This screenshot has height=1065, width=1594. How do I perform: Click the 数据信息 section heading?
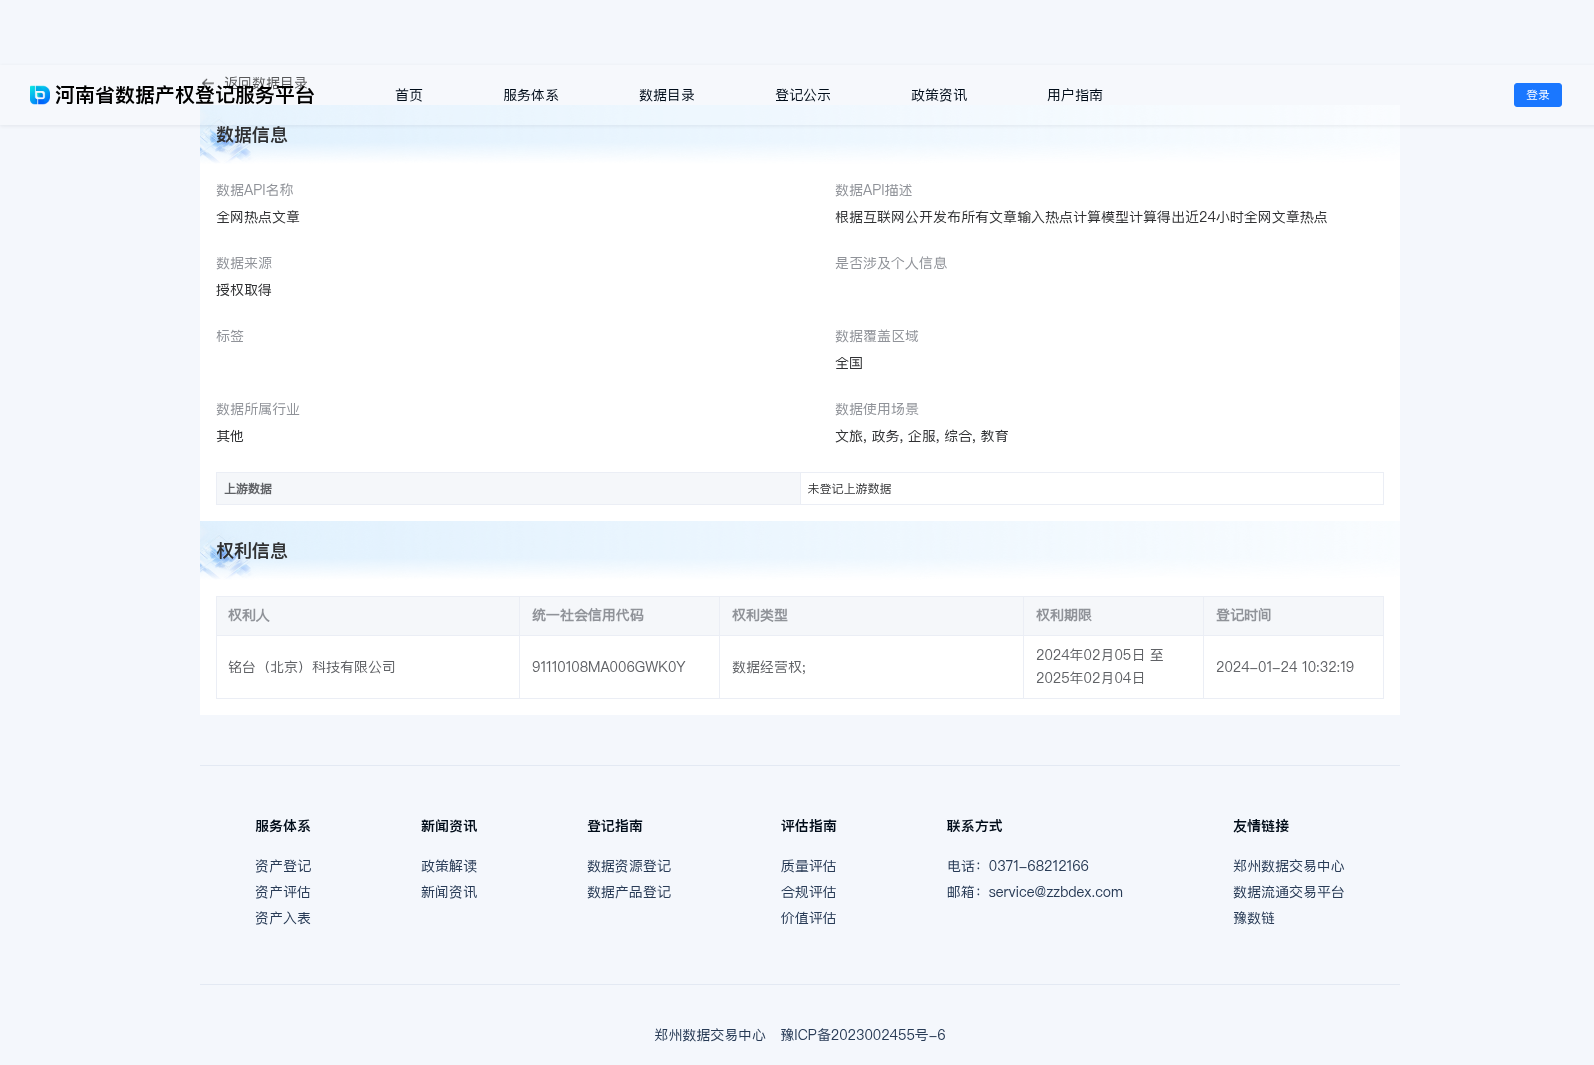(252, 135)
